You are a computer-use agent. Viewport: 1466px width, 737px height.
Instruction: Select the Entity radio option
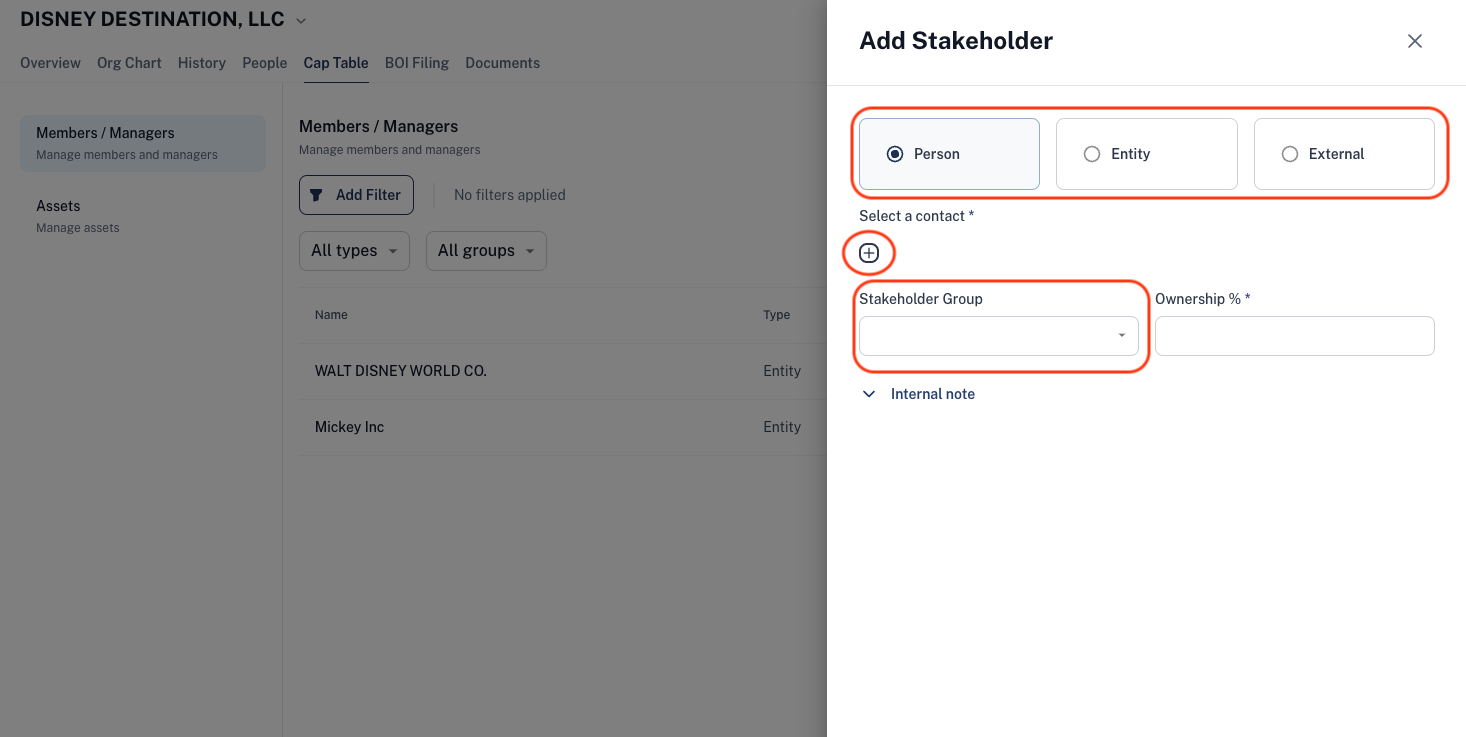coord(1147,154)
